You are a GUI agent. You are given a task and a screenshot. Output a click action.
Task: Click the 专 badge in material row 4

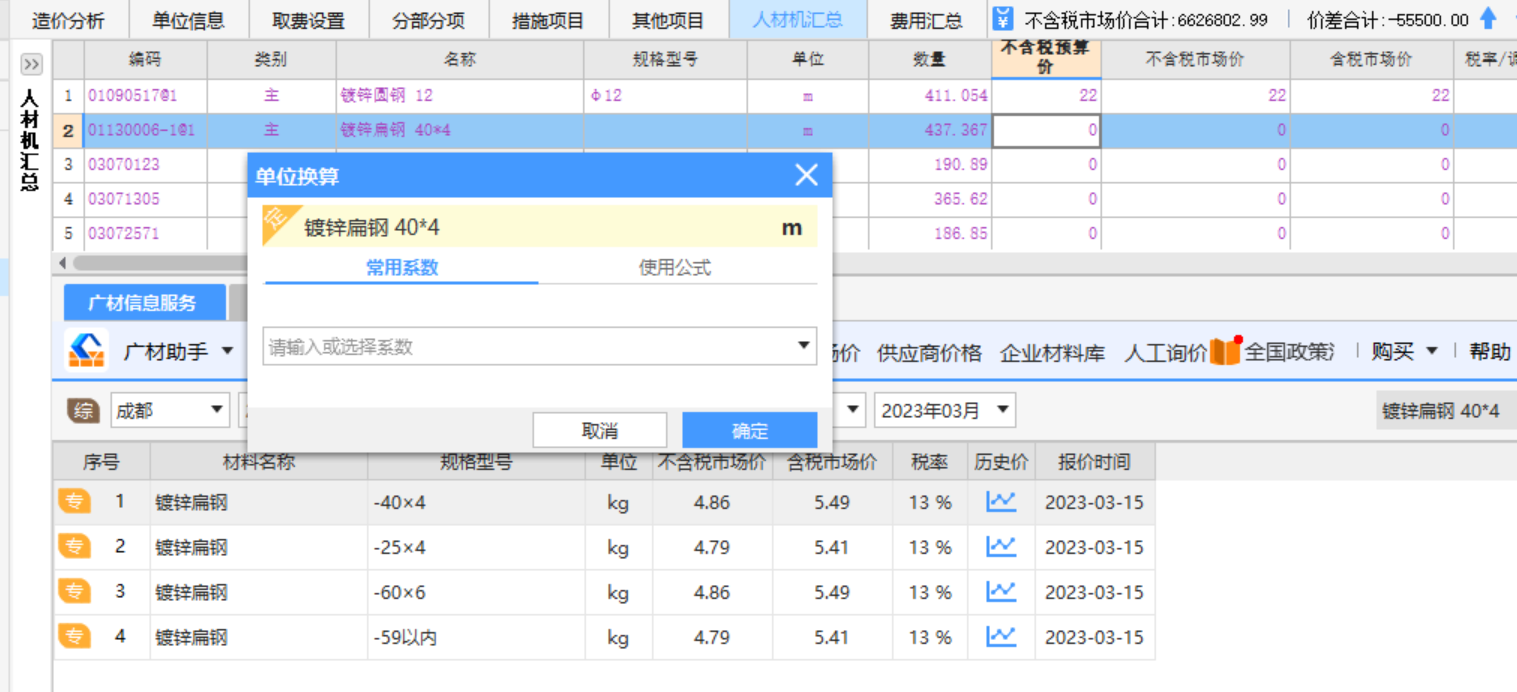pyautogui.click(x=74, y=636)
